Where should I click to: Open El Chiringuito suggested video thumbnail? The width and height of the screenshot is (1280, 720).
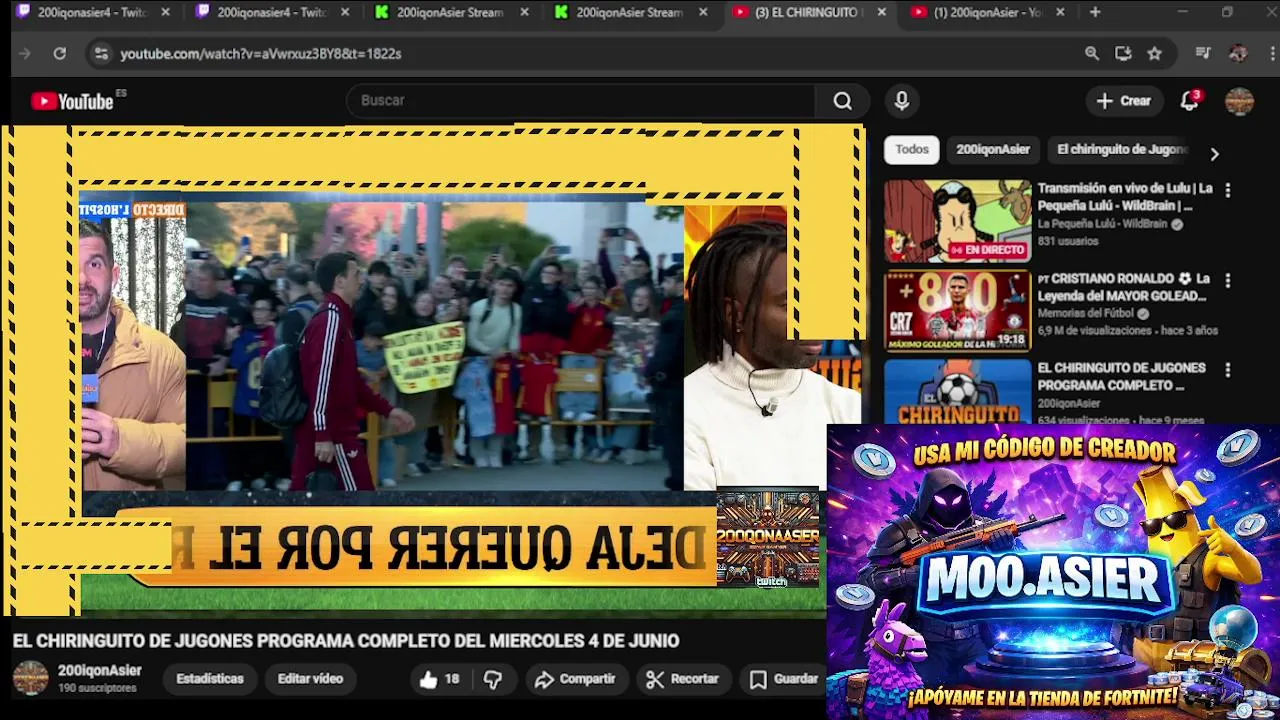957,392
